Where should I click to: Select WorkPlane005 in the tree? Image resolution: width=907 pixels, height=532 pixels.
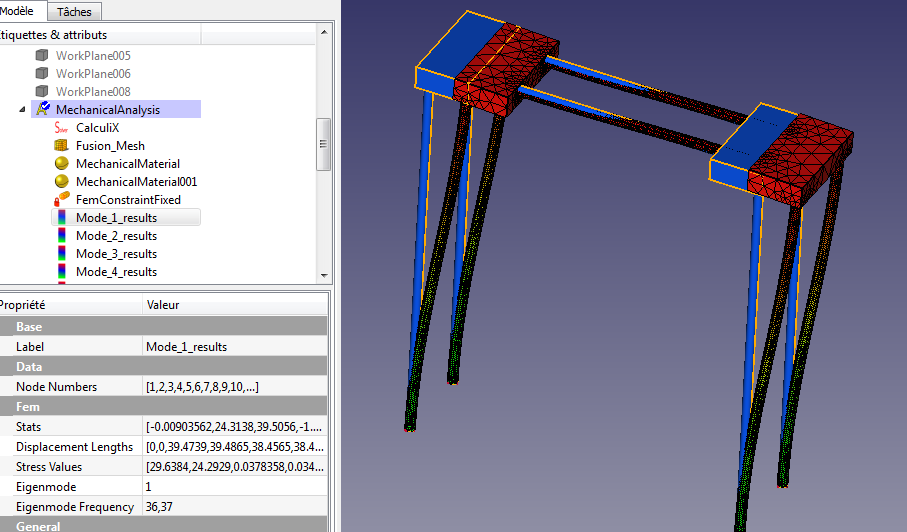pos(93,56)
